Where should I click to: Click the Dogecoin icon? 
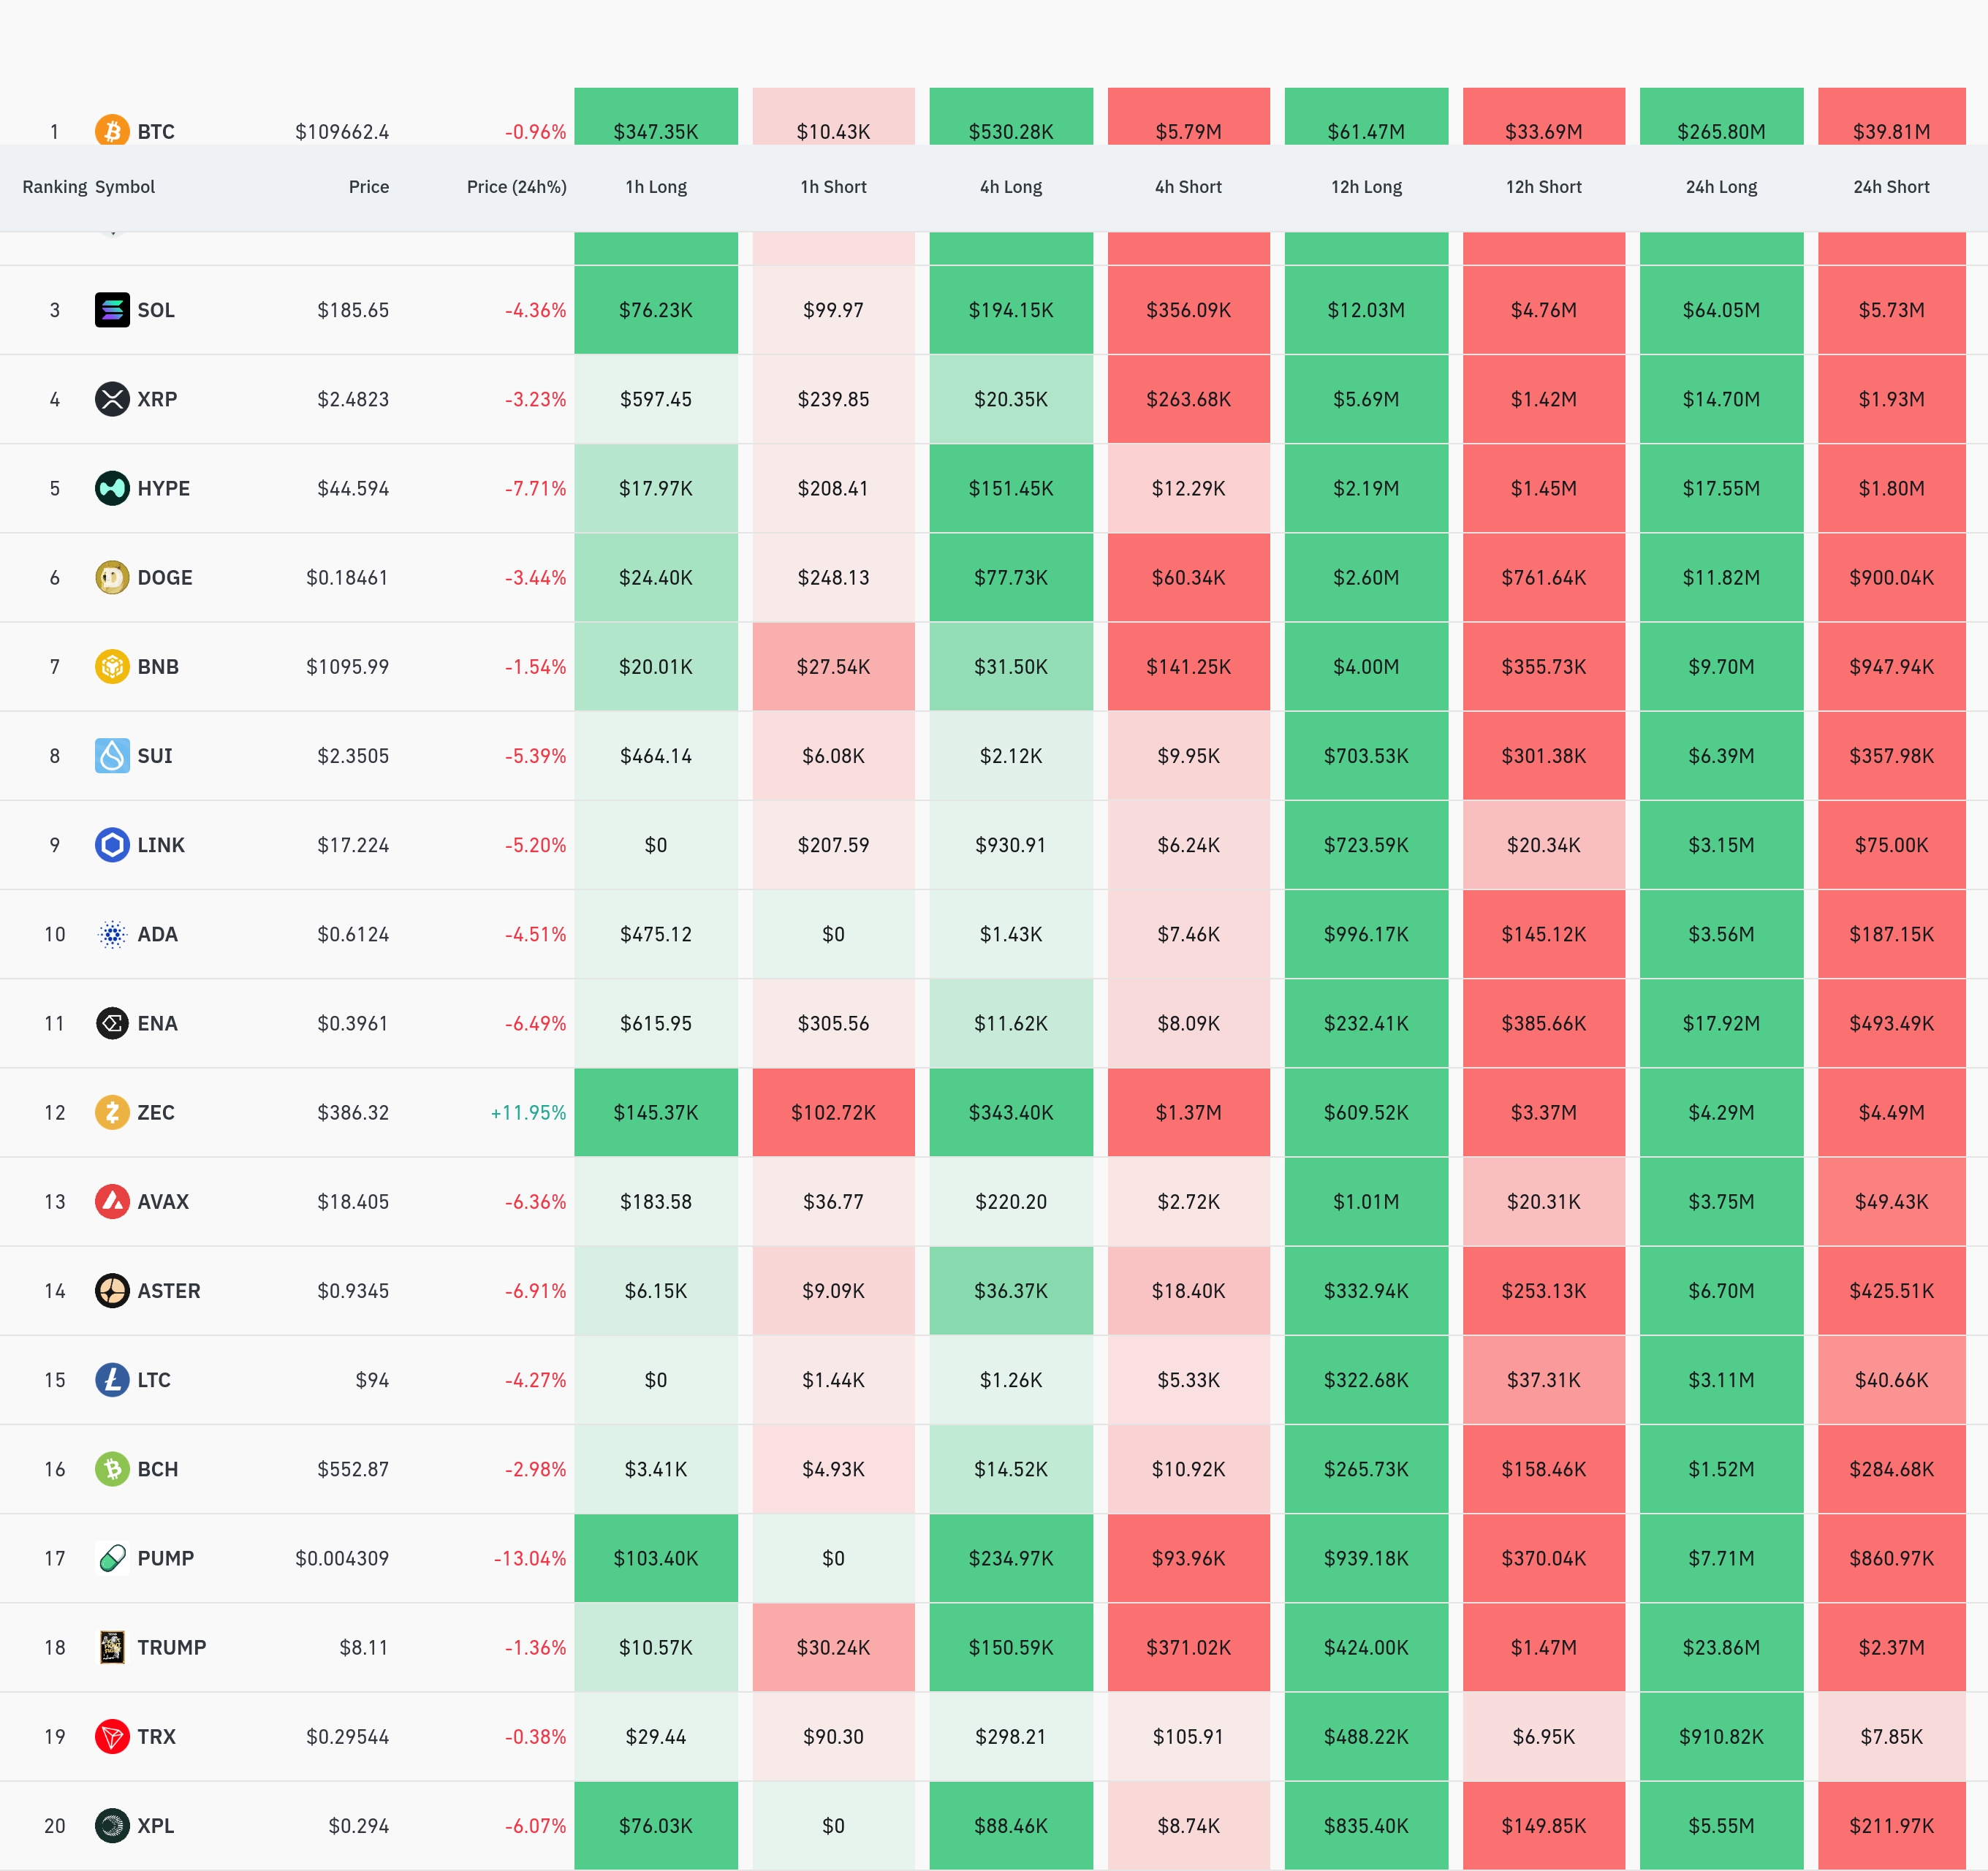(112, 577)
